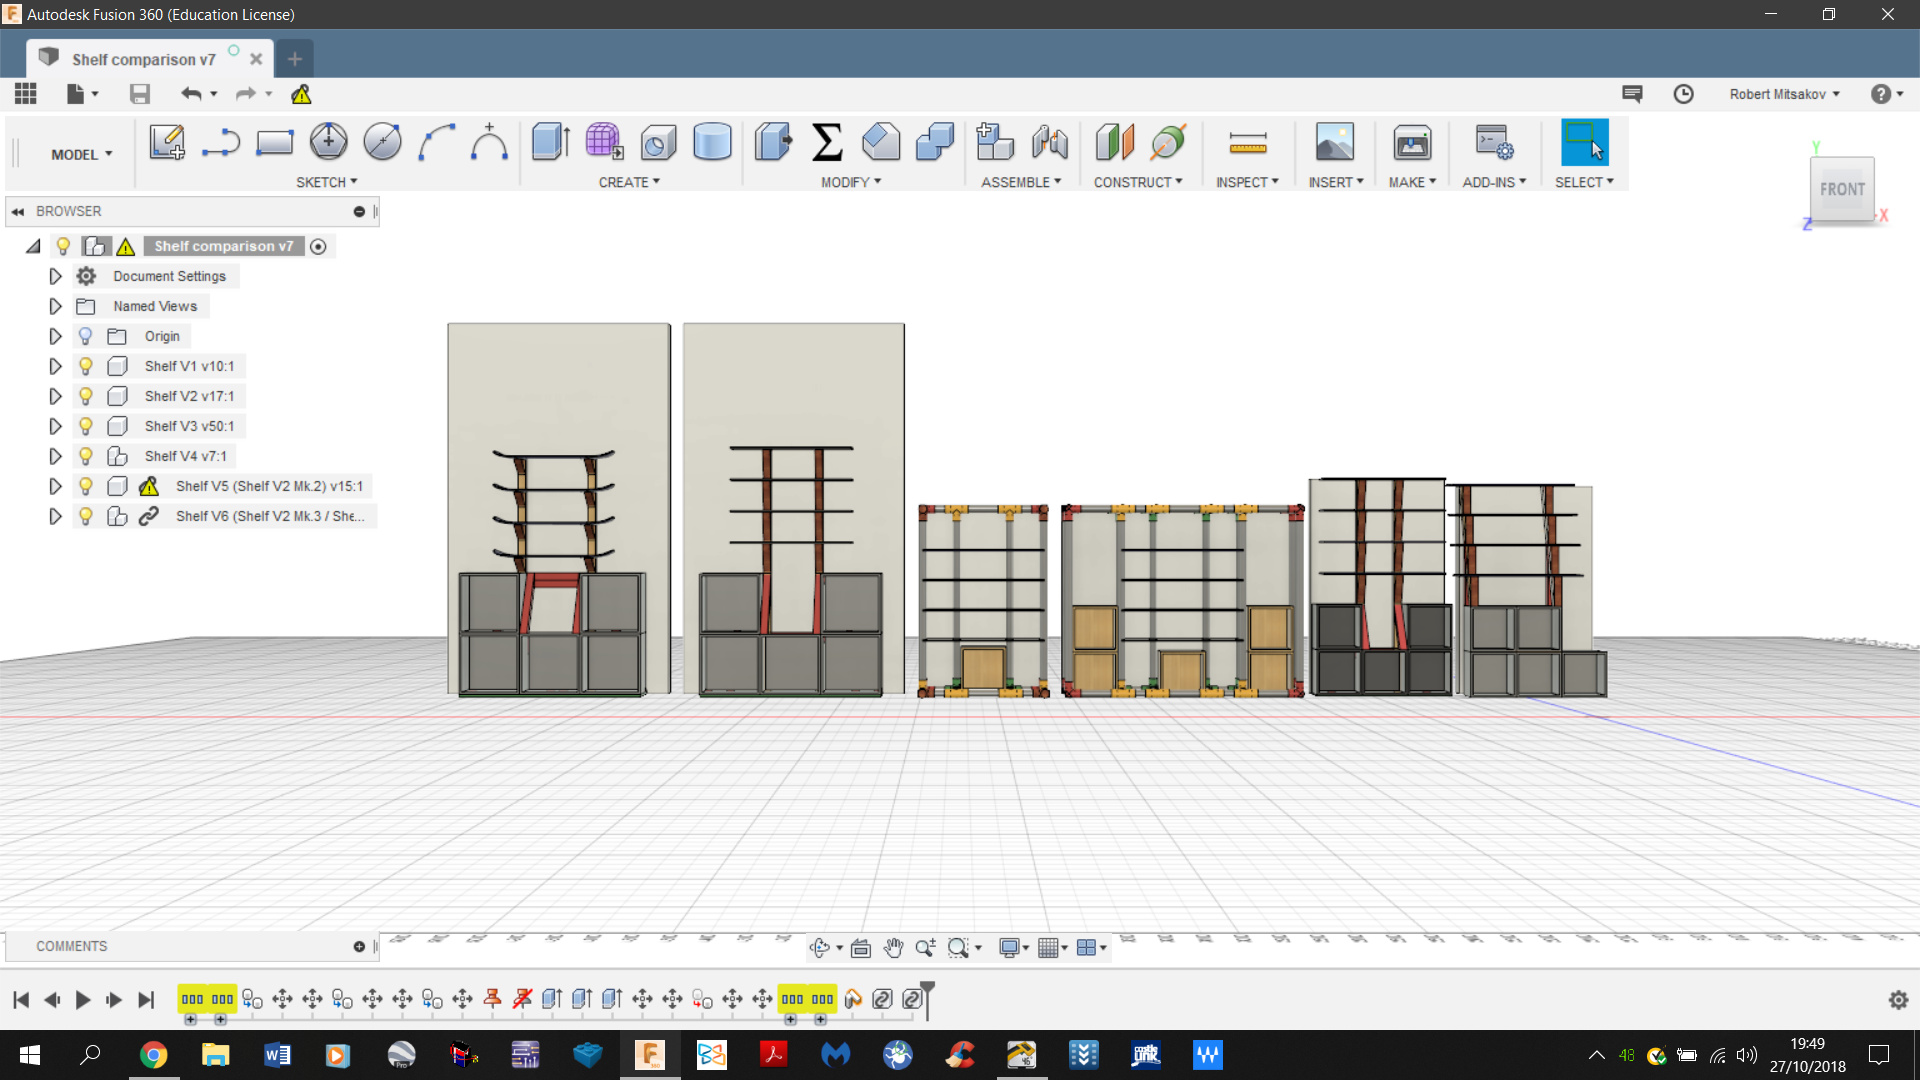Open the Data Panel grid icon

(26, 94)
